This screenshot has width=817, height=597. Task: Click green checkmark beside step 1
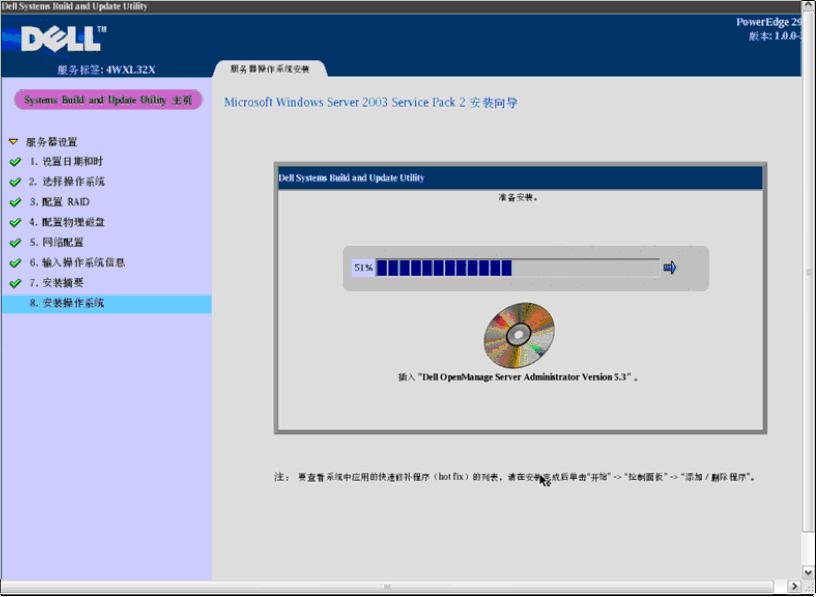tap(15, 162)
